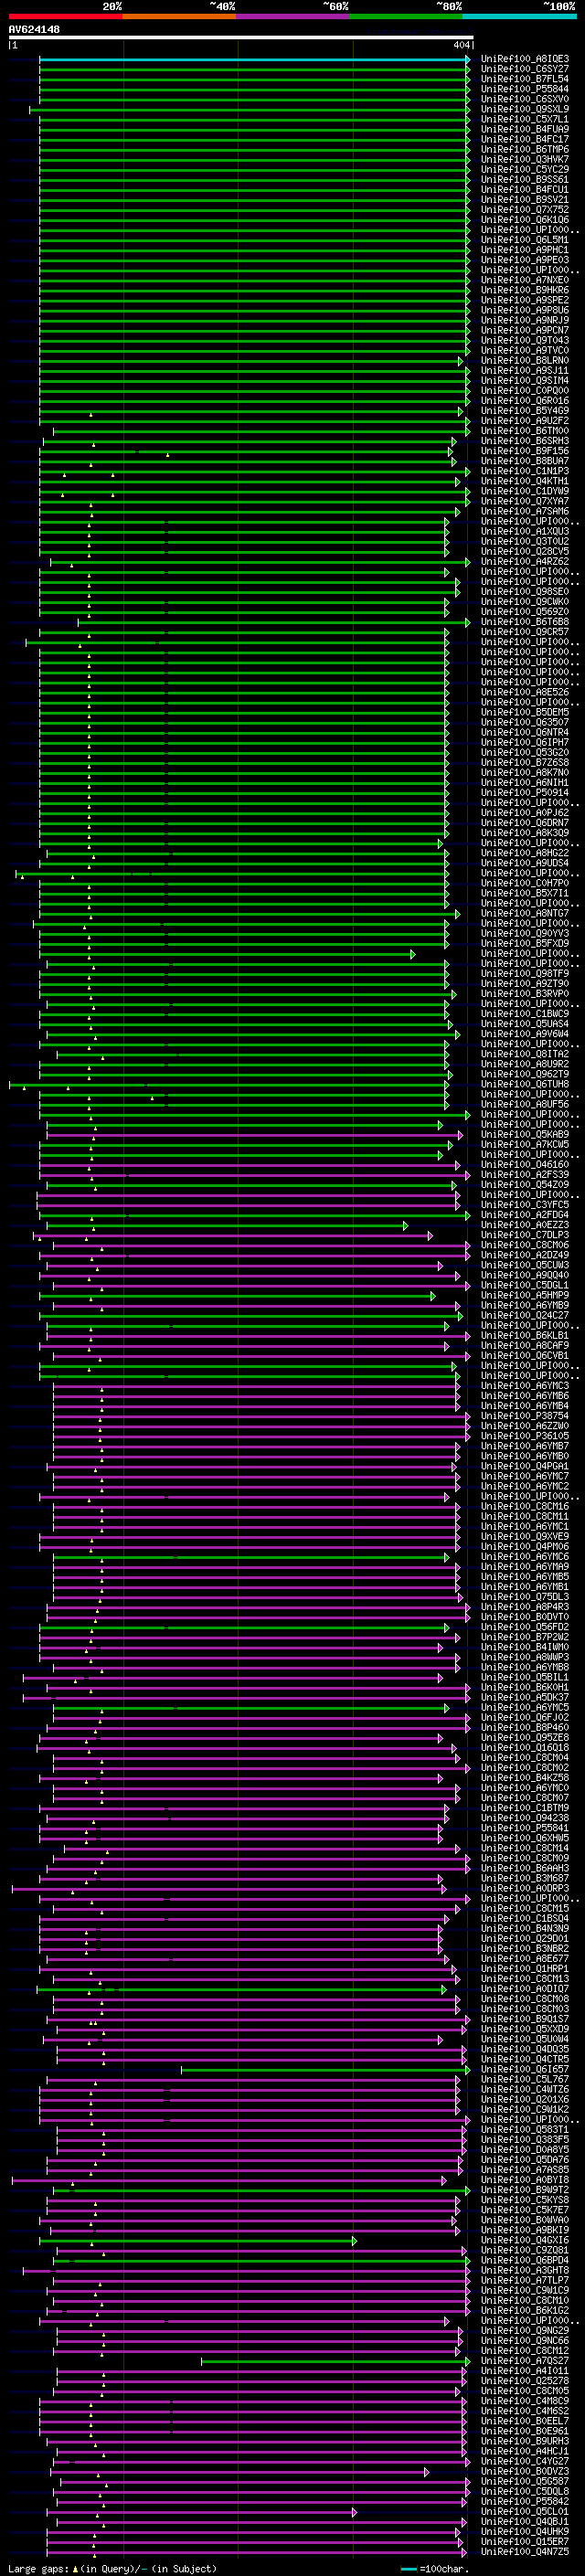Click the short green alignment bar of UniRef100_Q6I657
The image size is (585, 2576).
point(325,2070)
